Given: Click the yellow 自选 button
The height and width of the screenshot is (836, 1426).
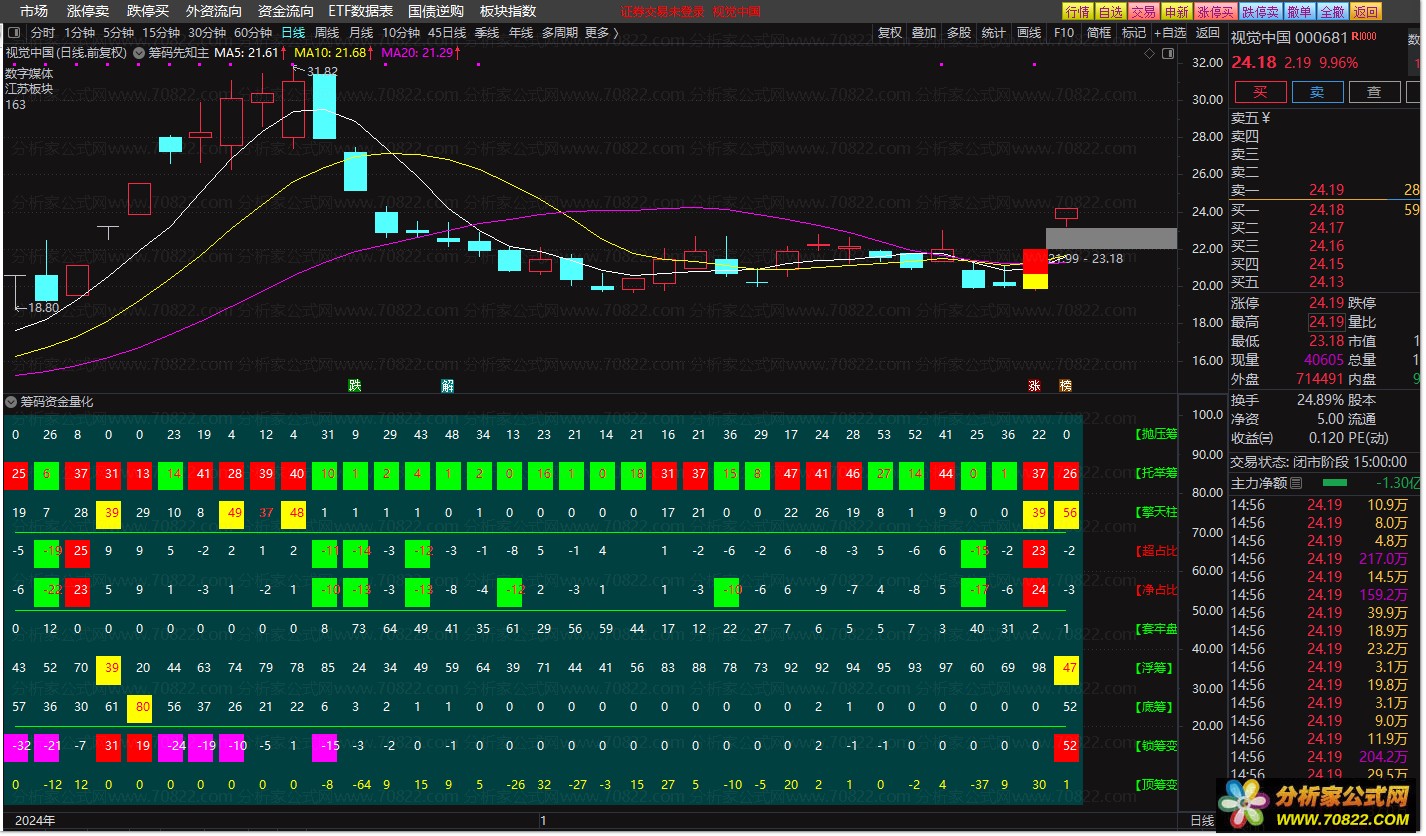Looking at the screenshot, I should click(1111, 12).
